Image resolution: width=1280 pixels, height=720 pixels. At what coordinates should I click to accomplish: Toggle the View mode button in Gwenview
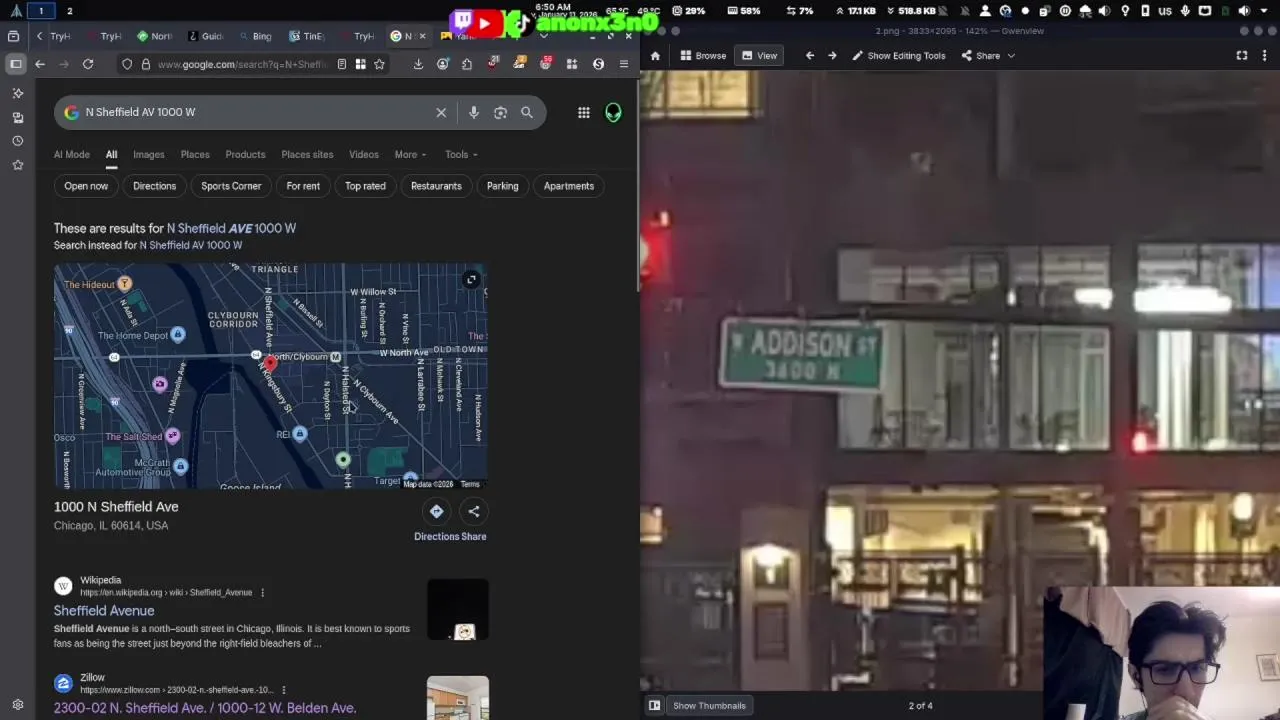tap(759, 56)
